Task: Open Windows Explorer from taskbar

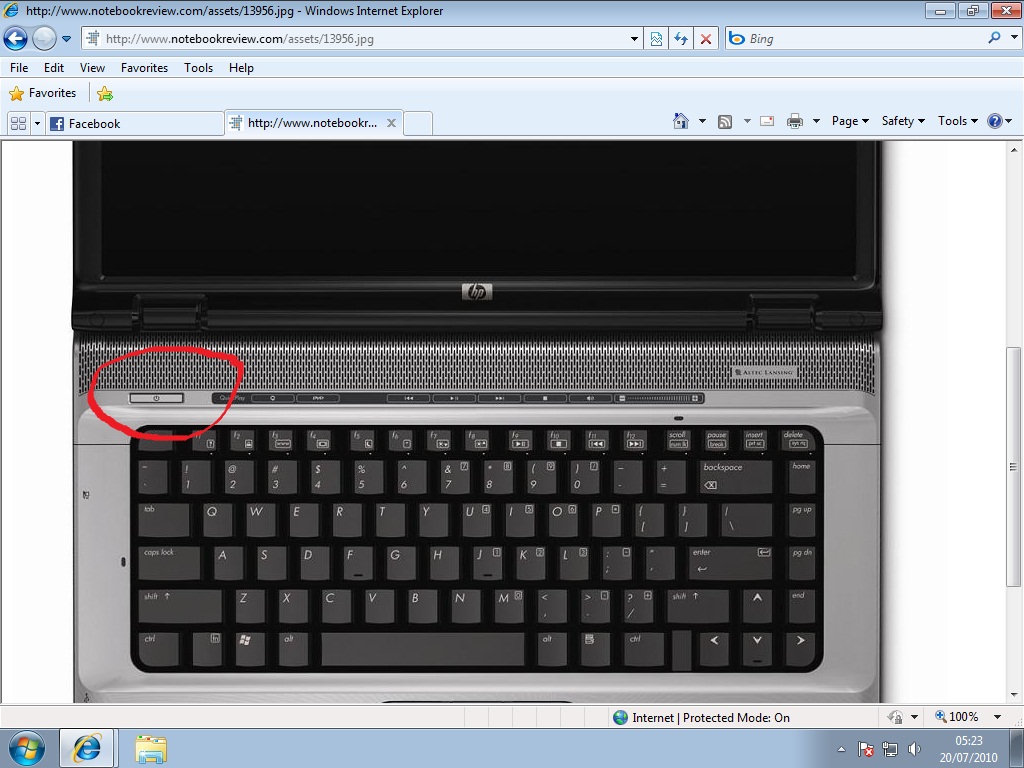Action: point(151,748)
